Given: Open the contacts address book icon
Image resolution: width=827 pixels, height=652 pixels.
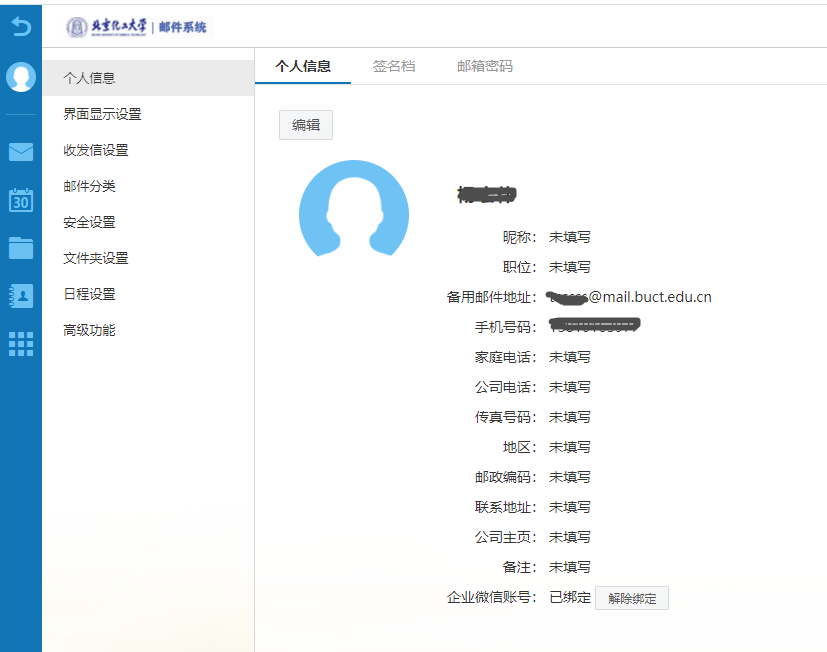Looking at the screenshot, I should tap(21, 295).
